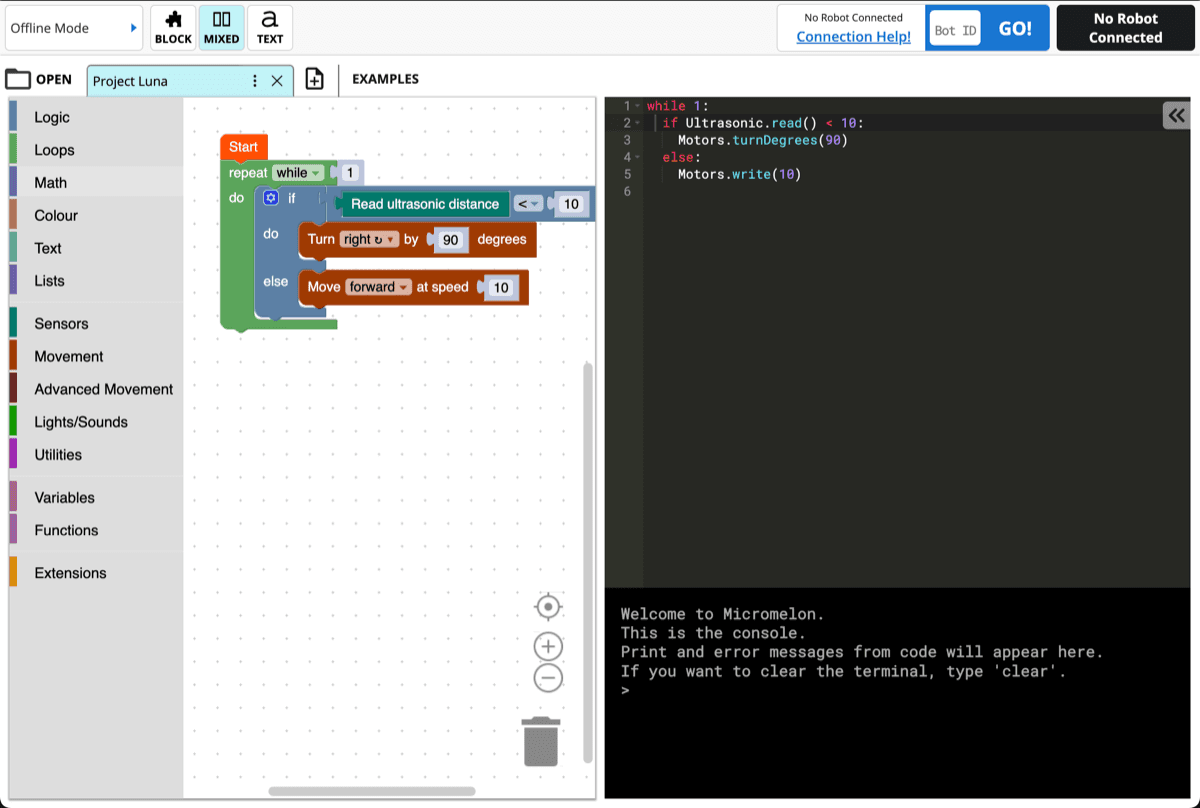Collapse the code editor with the chevron

(1177, 115)
